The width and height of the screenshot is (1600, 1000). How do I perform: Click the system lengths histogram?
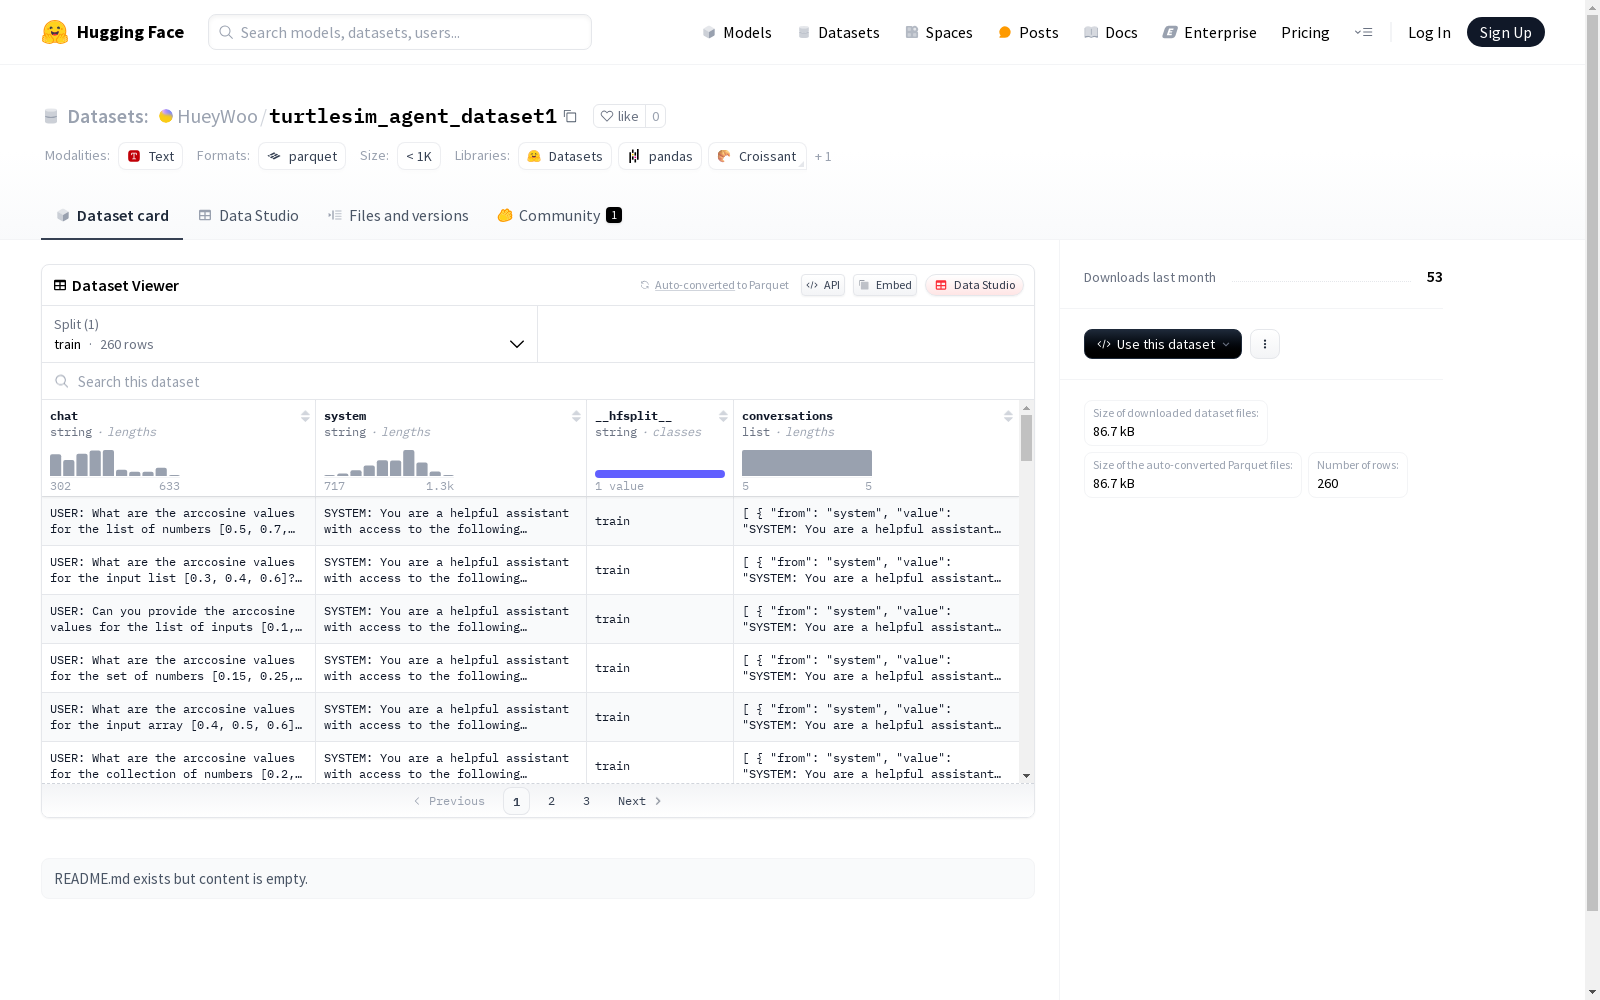click(x=389, y=462)
